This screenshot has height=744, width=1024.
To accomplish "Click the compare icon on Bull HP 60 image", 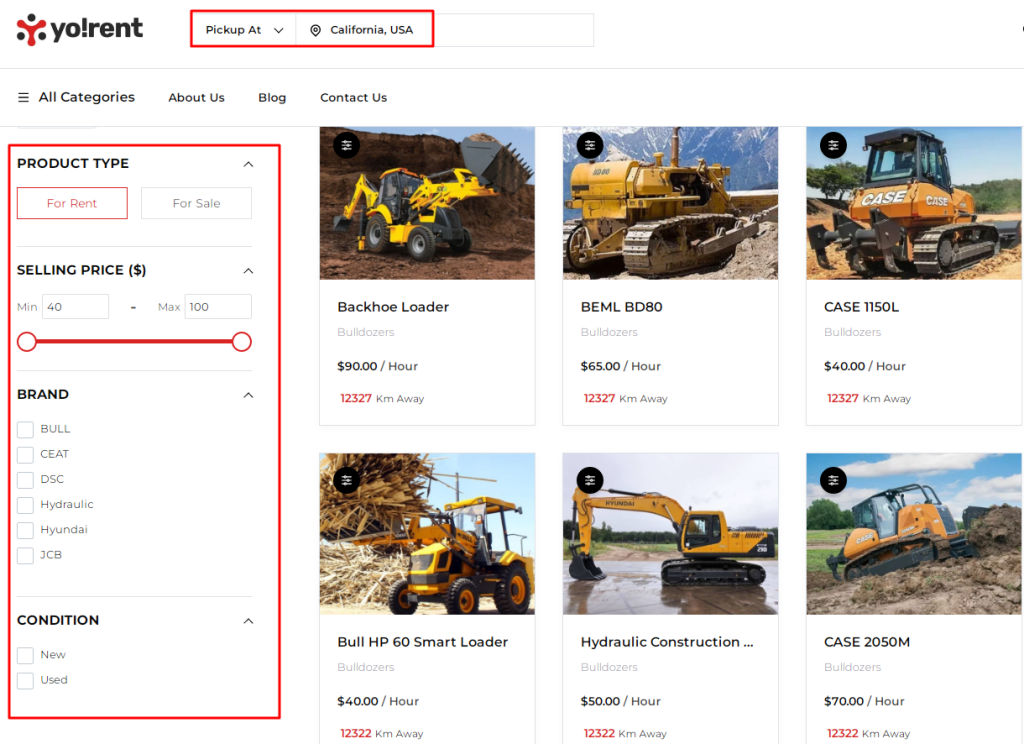I will (x=346, y=480).
